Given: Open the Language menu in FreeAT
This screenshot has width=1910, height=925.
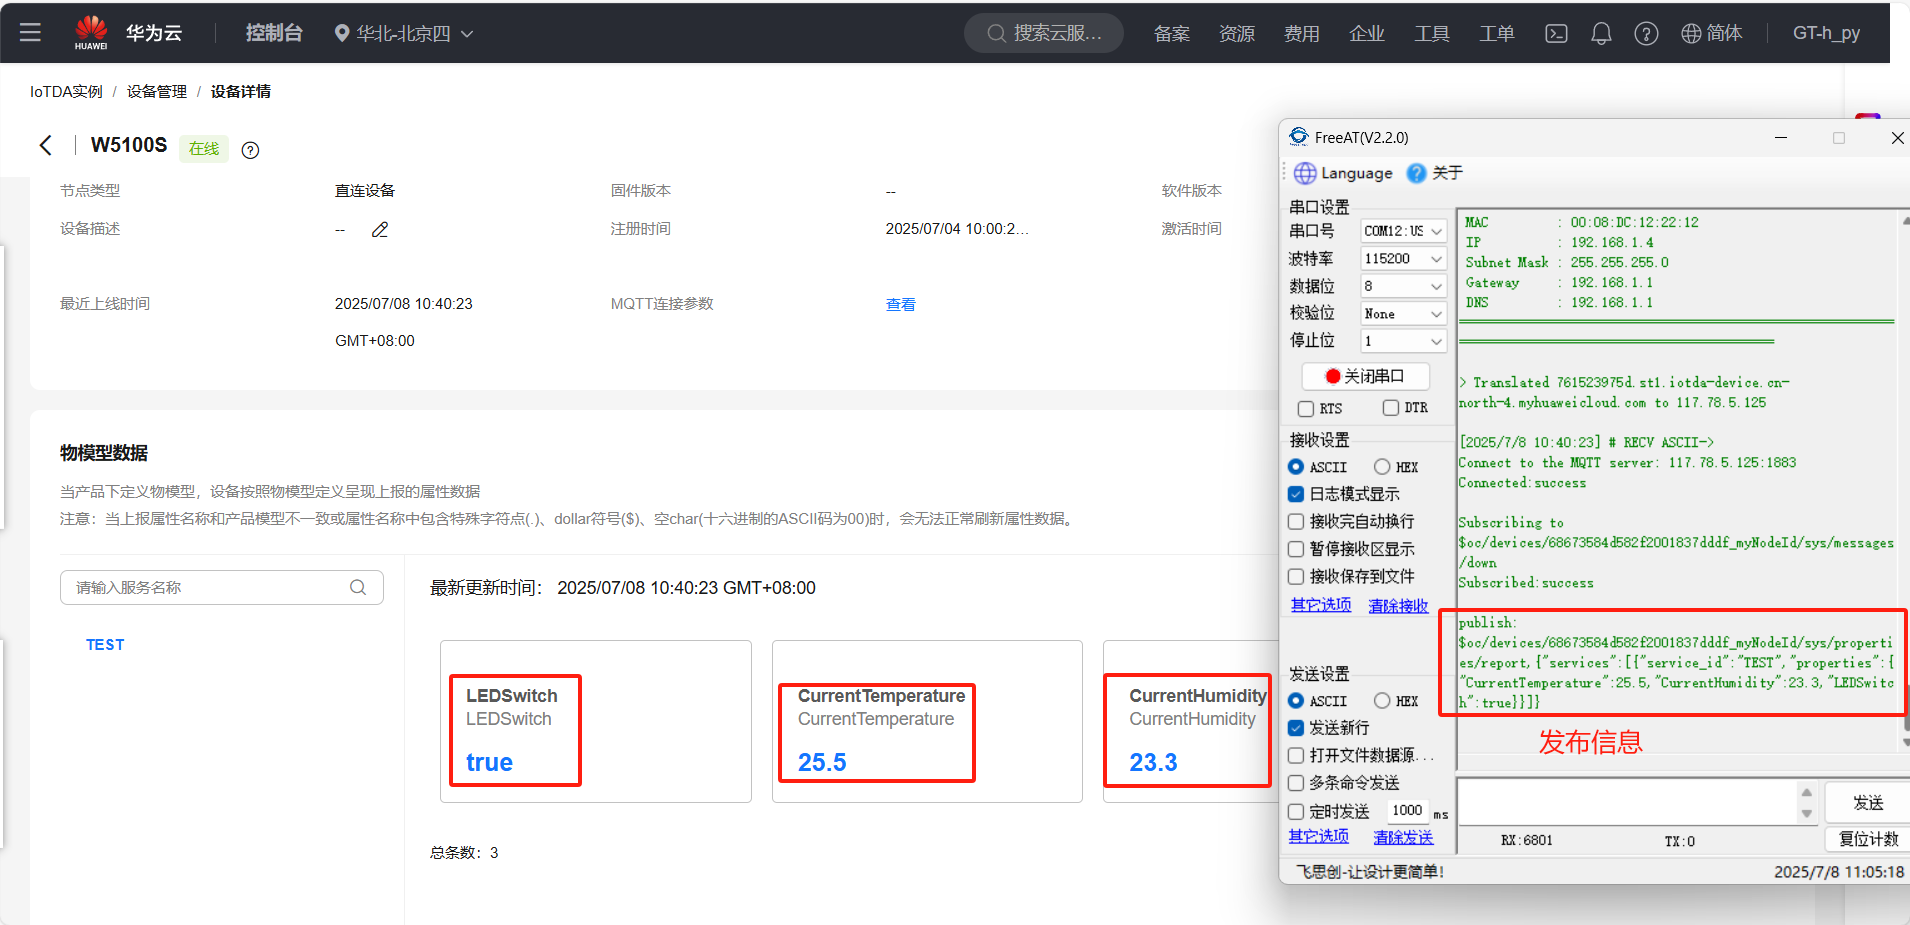Looking at the screenshot, I should pyautogui.click(x=1343, y=173).
